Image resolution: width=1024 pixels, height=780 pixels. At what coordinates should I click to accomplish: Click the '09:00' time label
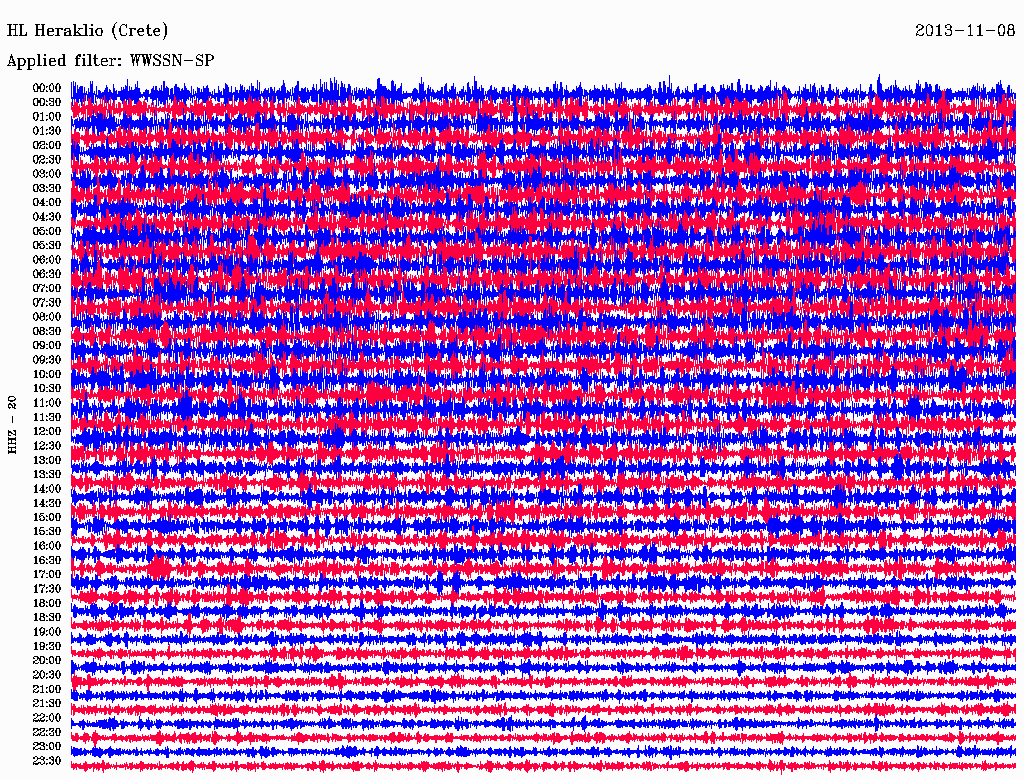47,345
